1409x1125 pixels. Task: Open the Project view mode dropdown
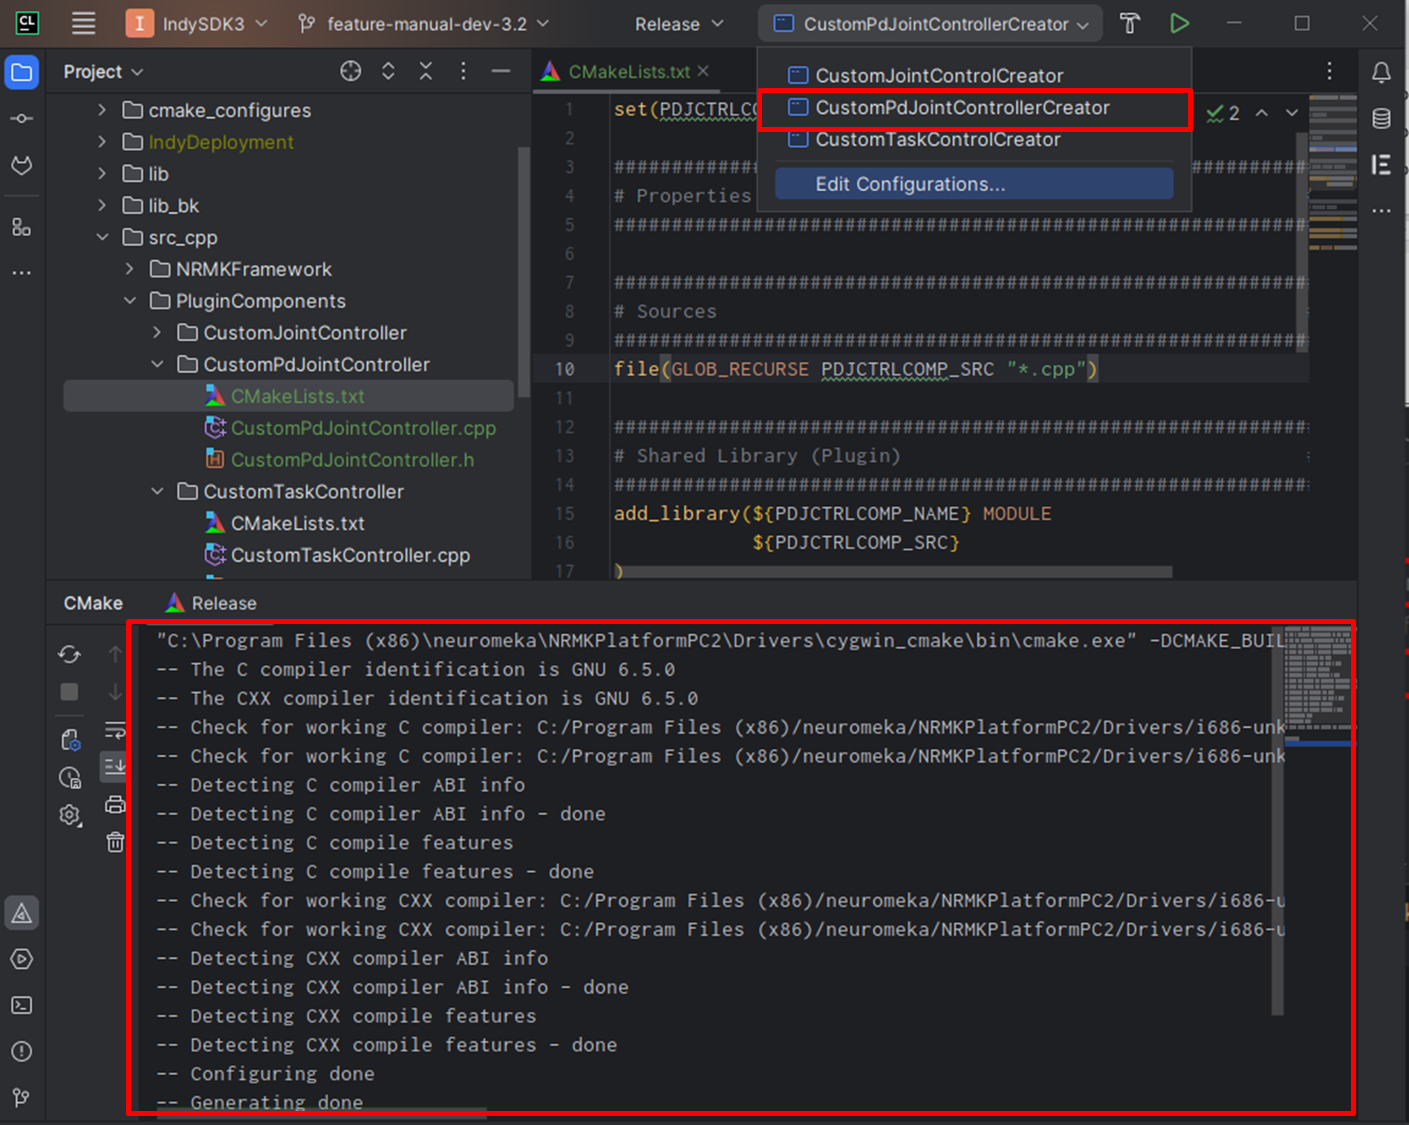coord(103,71)
